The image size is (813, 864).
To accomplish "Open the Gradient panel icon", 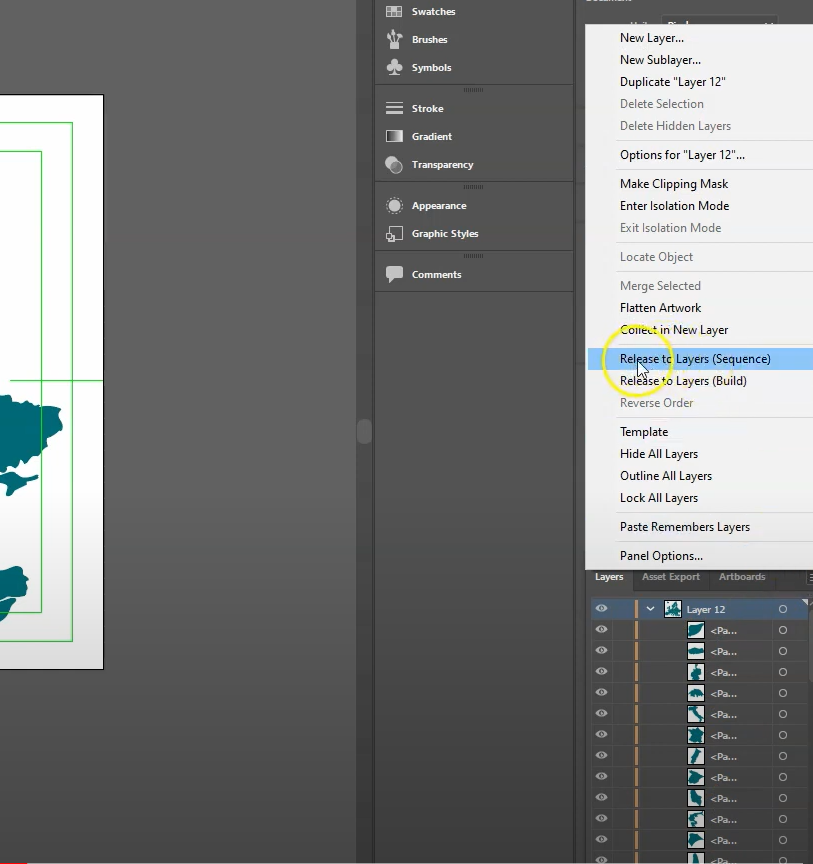I will [394, 137].
